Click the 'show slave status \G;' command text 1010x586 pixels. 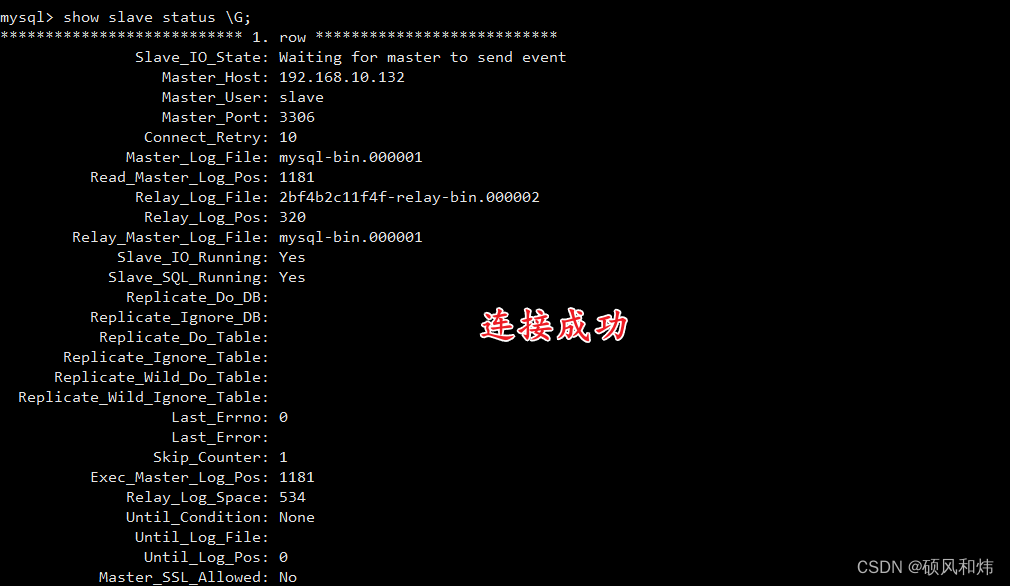pos(157,17)
